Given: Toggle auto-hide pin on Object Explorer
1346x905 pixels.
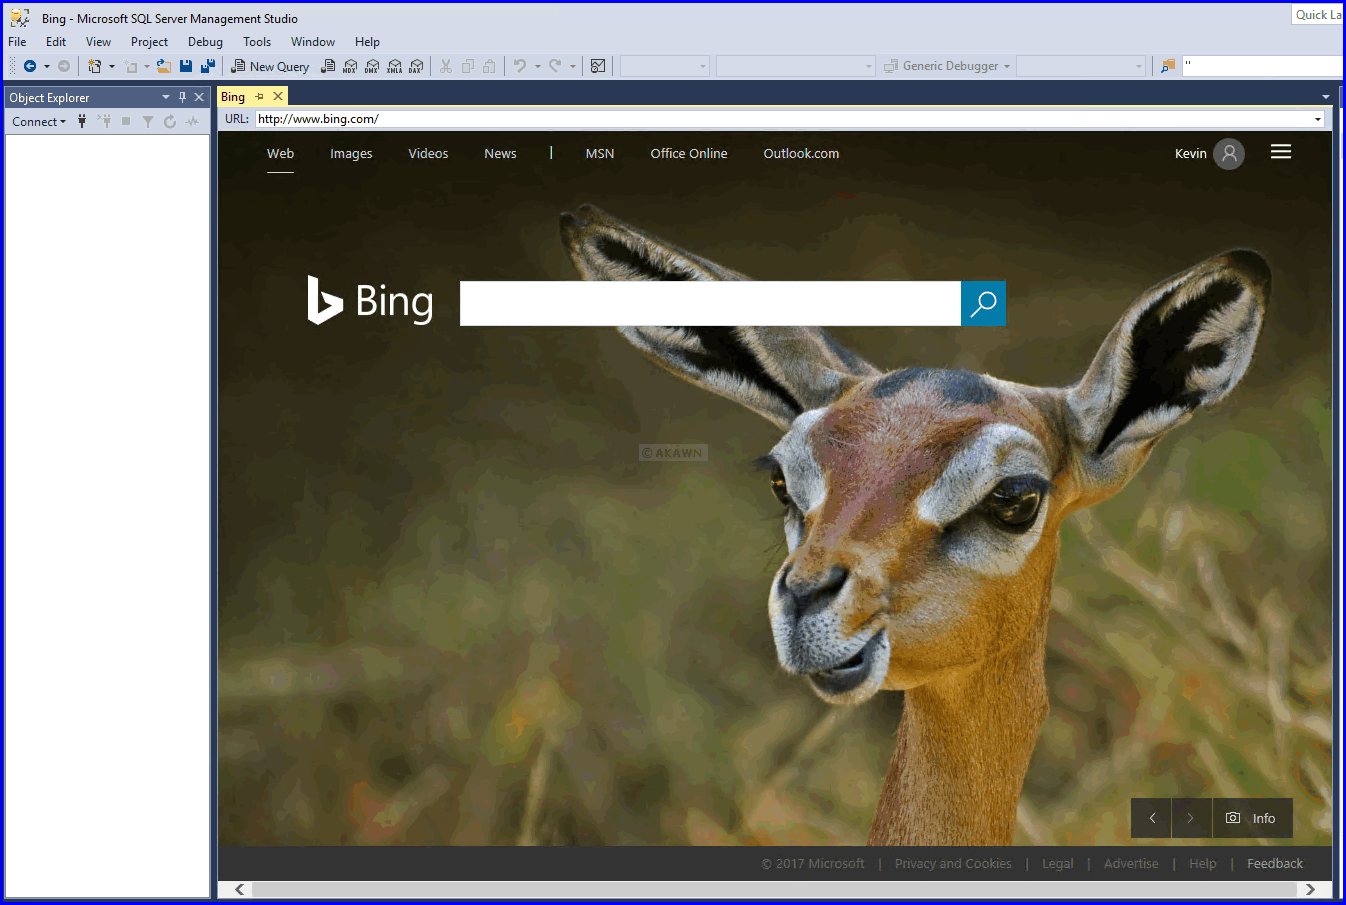Looking at the screenshot, I should (x=182, y=97).
